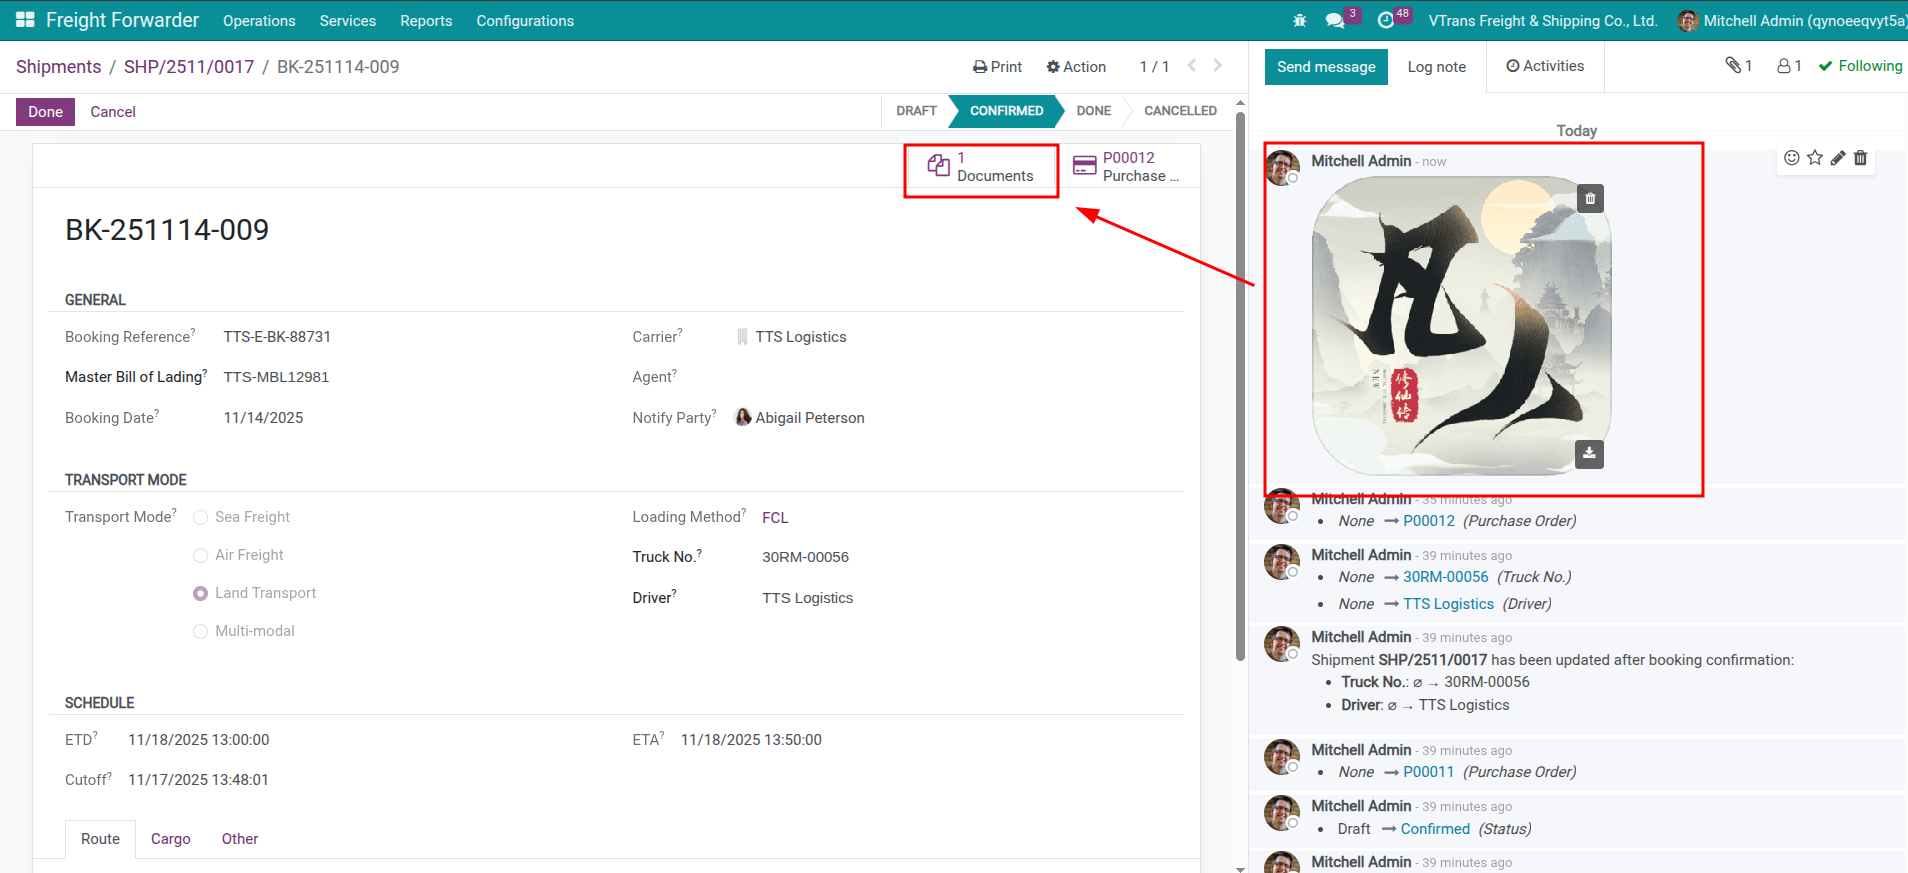This screenshot has width=1908, height=873.
Task: Open the Action dropdown menu
Action: [x=1076, y=67]
